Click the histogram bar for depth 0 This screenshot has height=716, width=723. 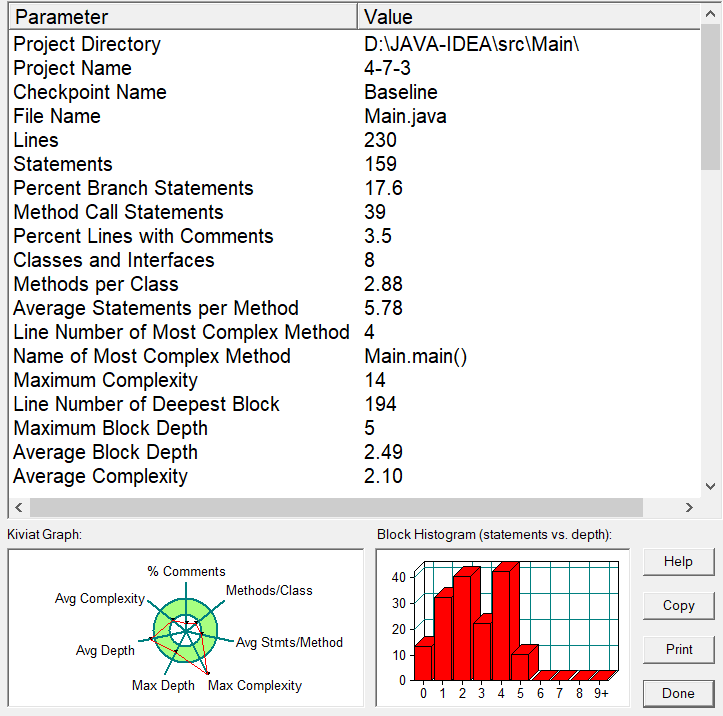coord(423,663)
